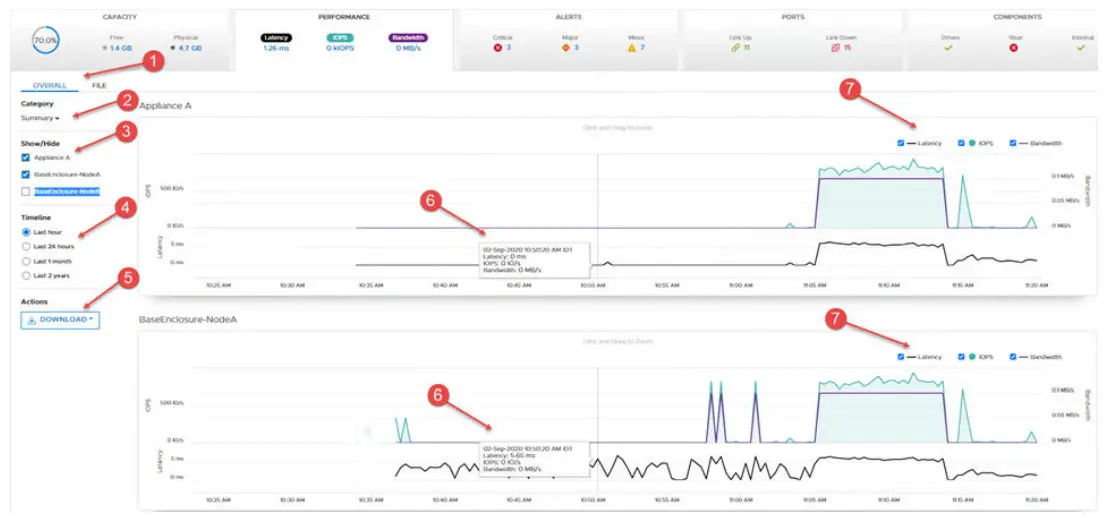The width and height of the screenshot is (1106, 518).
Task: Click the Rear red error status icon
Action: pyautogui.click(x=1014, y=48)
